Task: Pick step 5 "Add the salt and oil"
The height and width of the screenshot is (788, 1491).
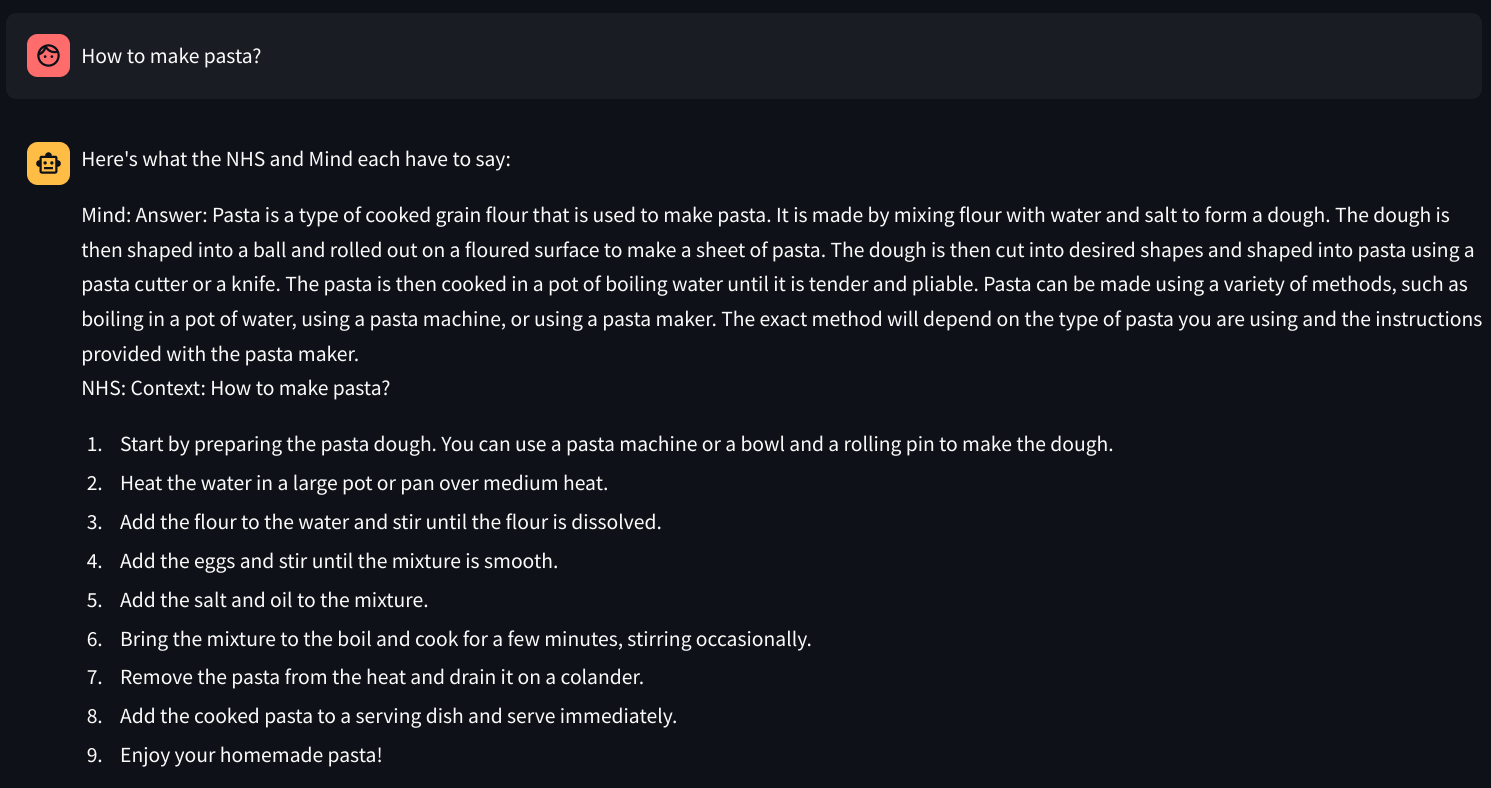Action: coord(273,600)
